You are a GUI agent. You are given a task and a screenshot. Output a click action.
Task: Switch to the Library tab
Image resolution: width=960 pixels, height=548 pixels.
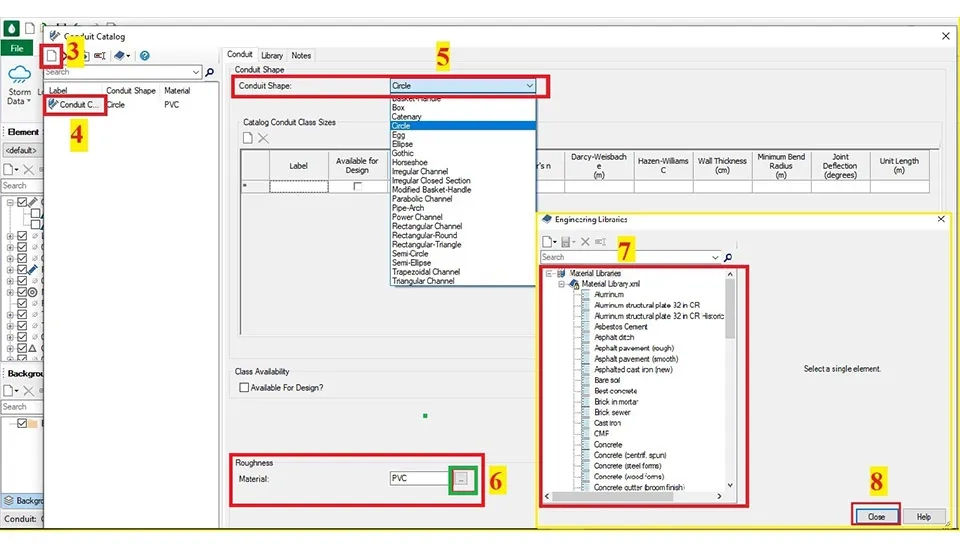pyautogui.click(x=272, y=56)
